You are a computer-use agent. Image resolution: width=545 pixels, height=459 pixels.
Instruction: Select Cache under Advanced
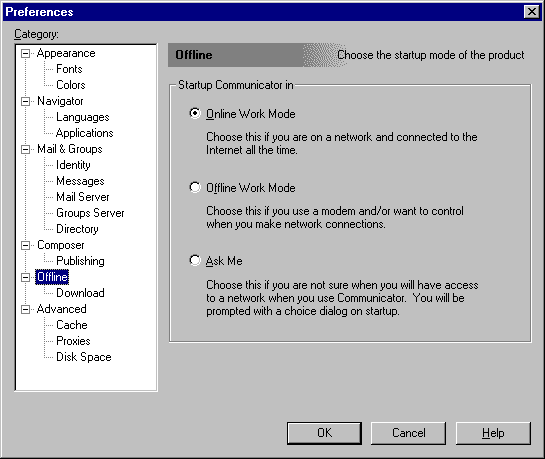72,325
